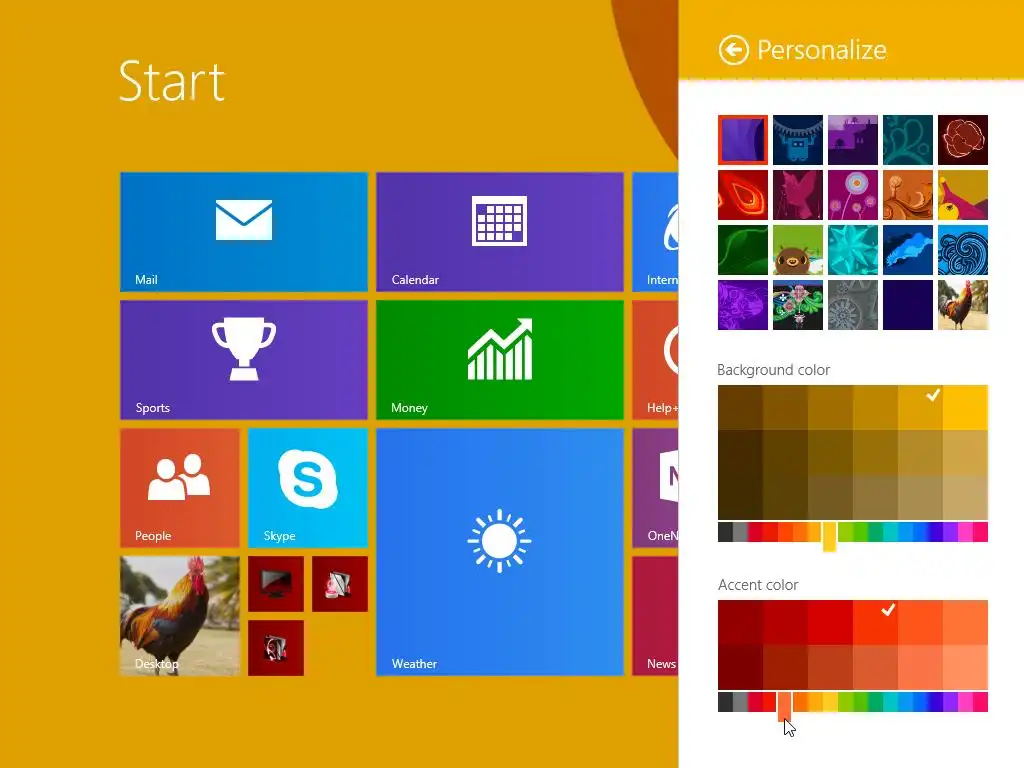Choose the blue robot background thumbnail
Image resolution: width=1024 pixels, height=768 pixels.
[x=797, y=140]
